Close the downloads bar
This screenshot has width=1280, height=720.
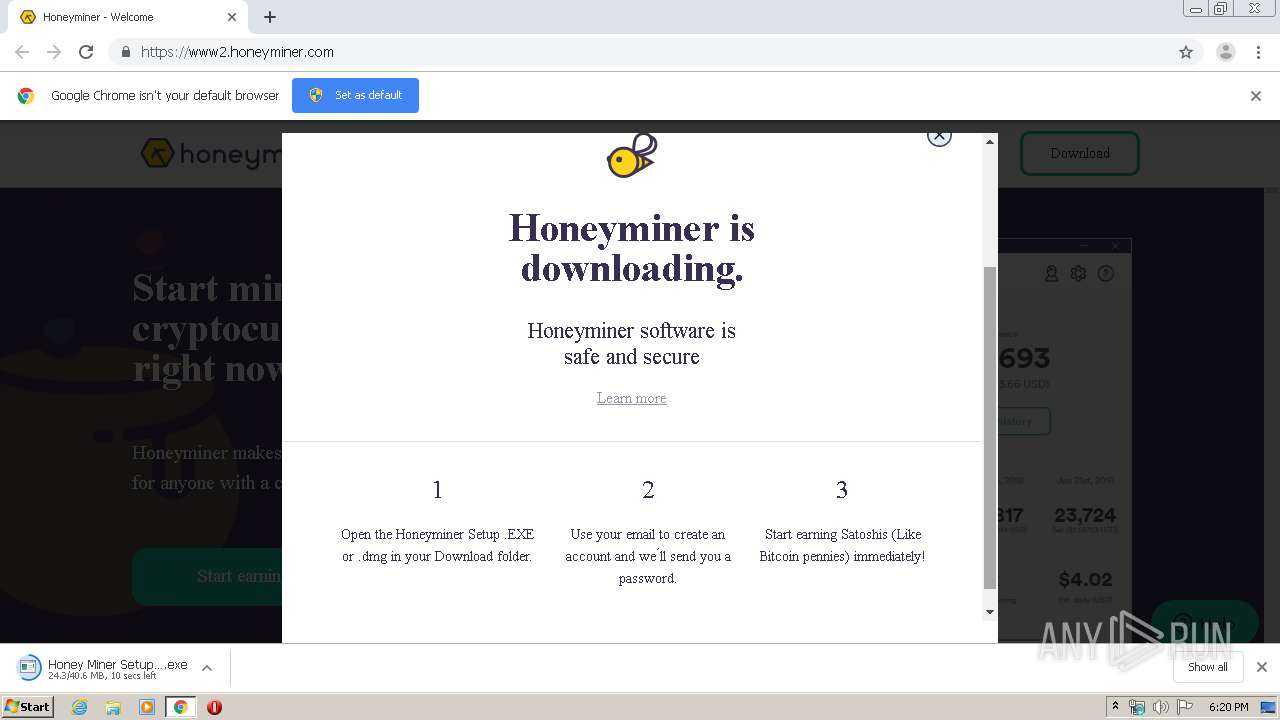[x=1262, y=667]
